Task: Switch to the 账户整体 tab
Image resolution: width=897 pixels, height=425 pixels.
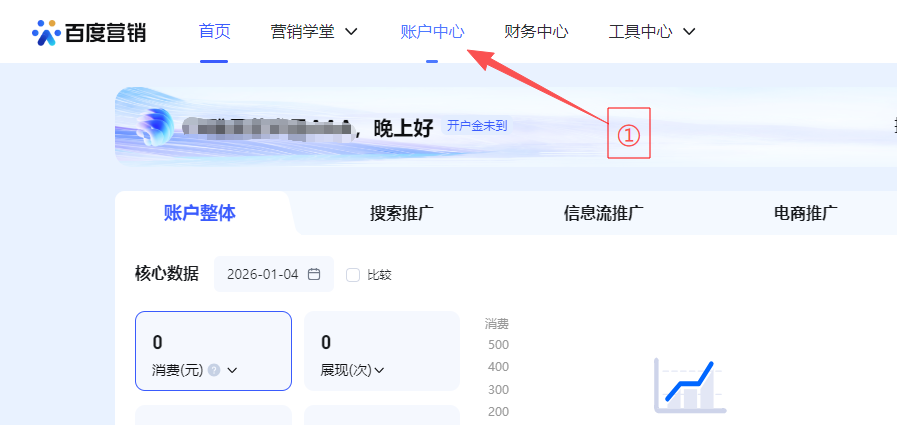Action: [x=200, y=212]
